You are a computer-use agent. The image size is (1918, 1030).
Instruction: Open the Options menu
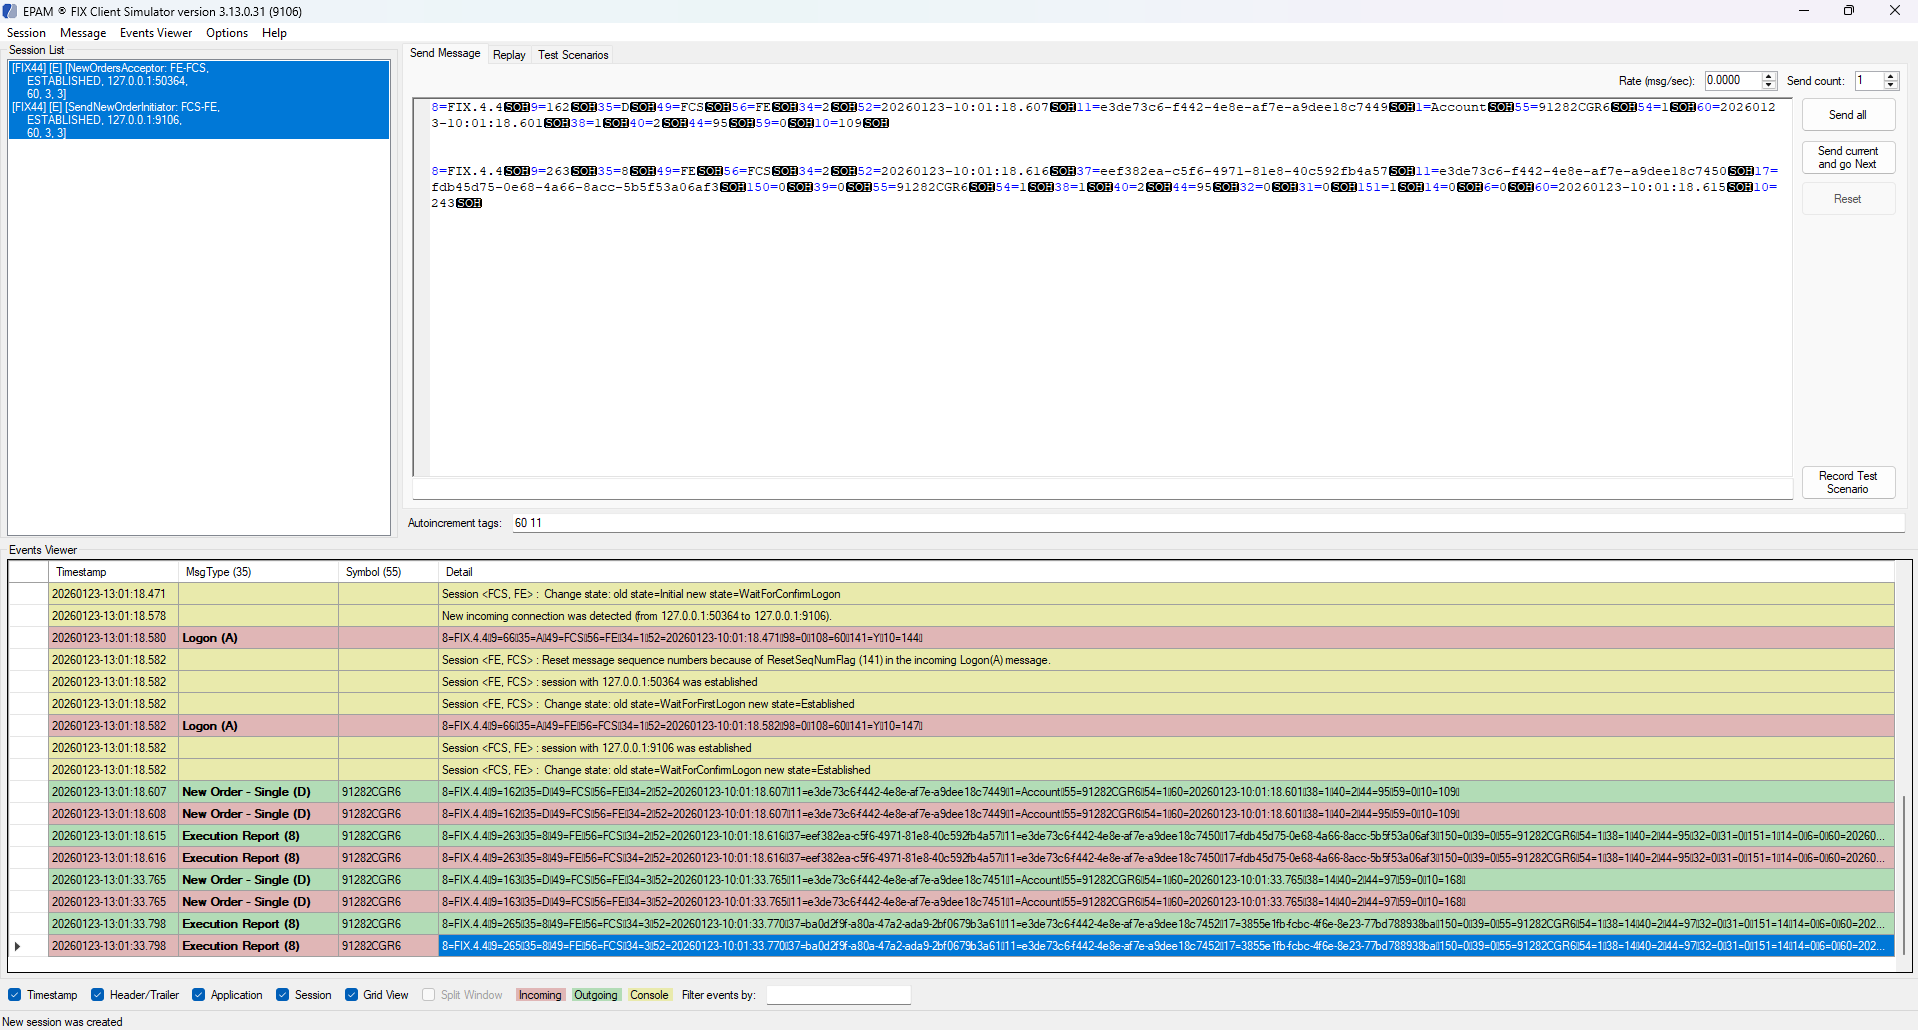click(226, 33)
